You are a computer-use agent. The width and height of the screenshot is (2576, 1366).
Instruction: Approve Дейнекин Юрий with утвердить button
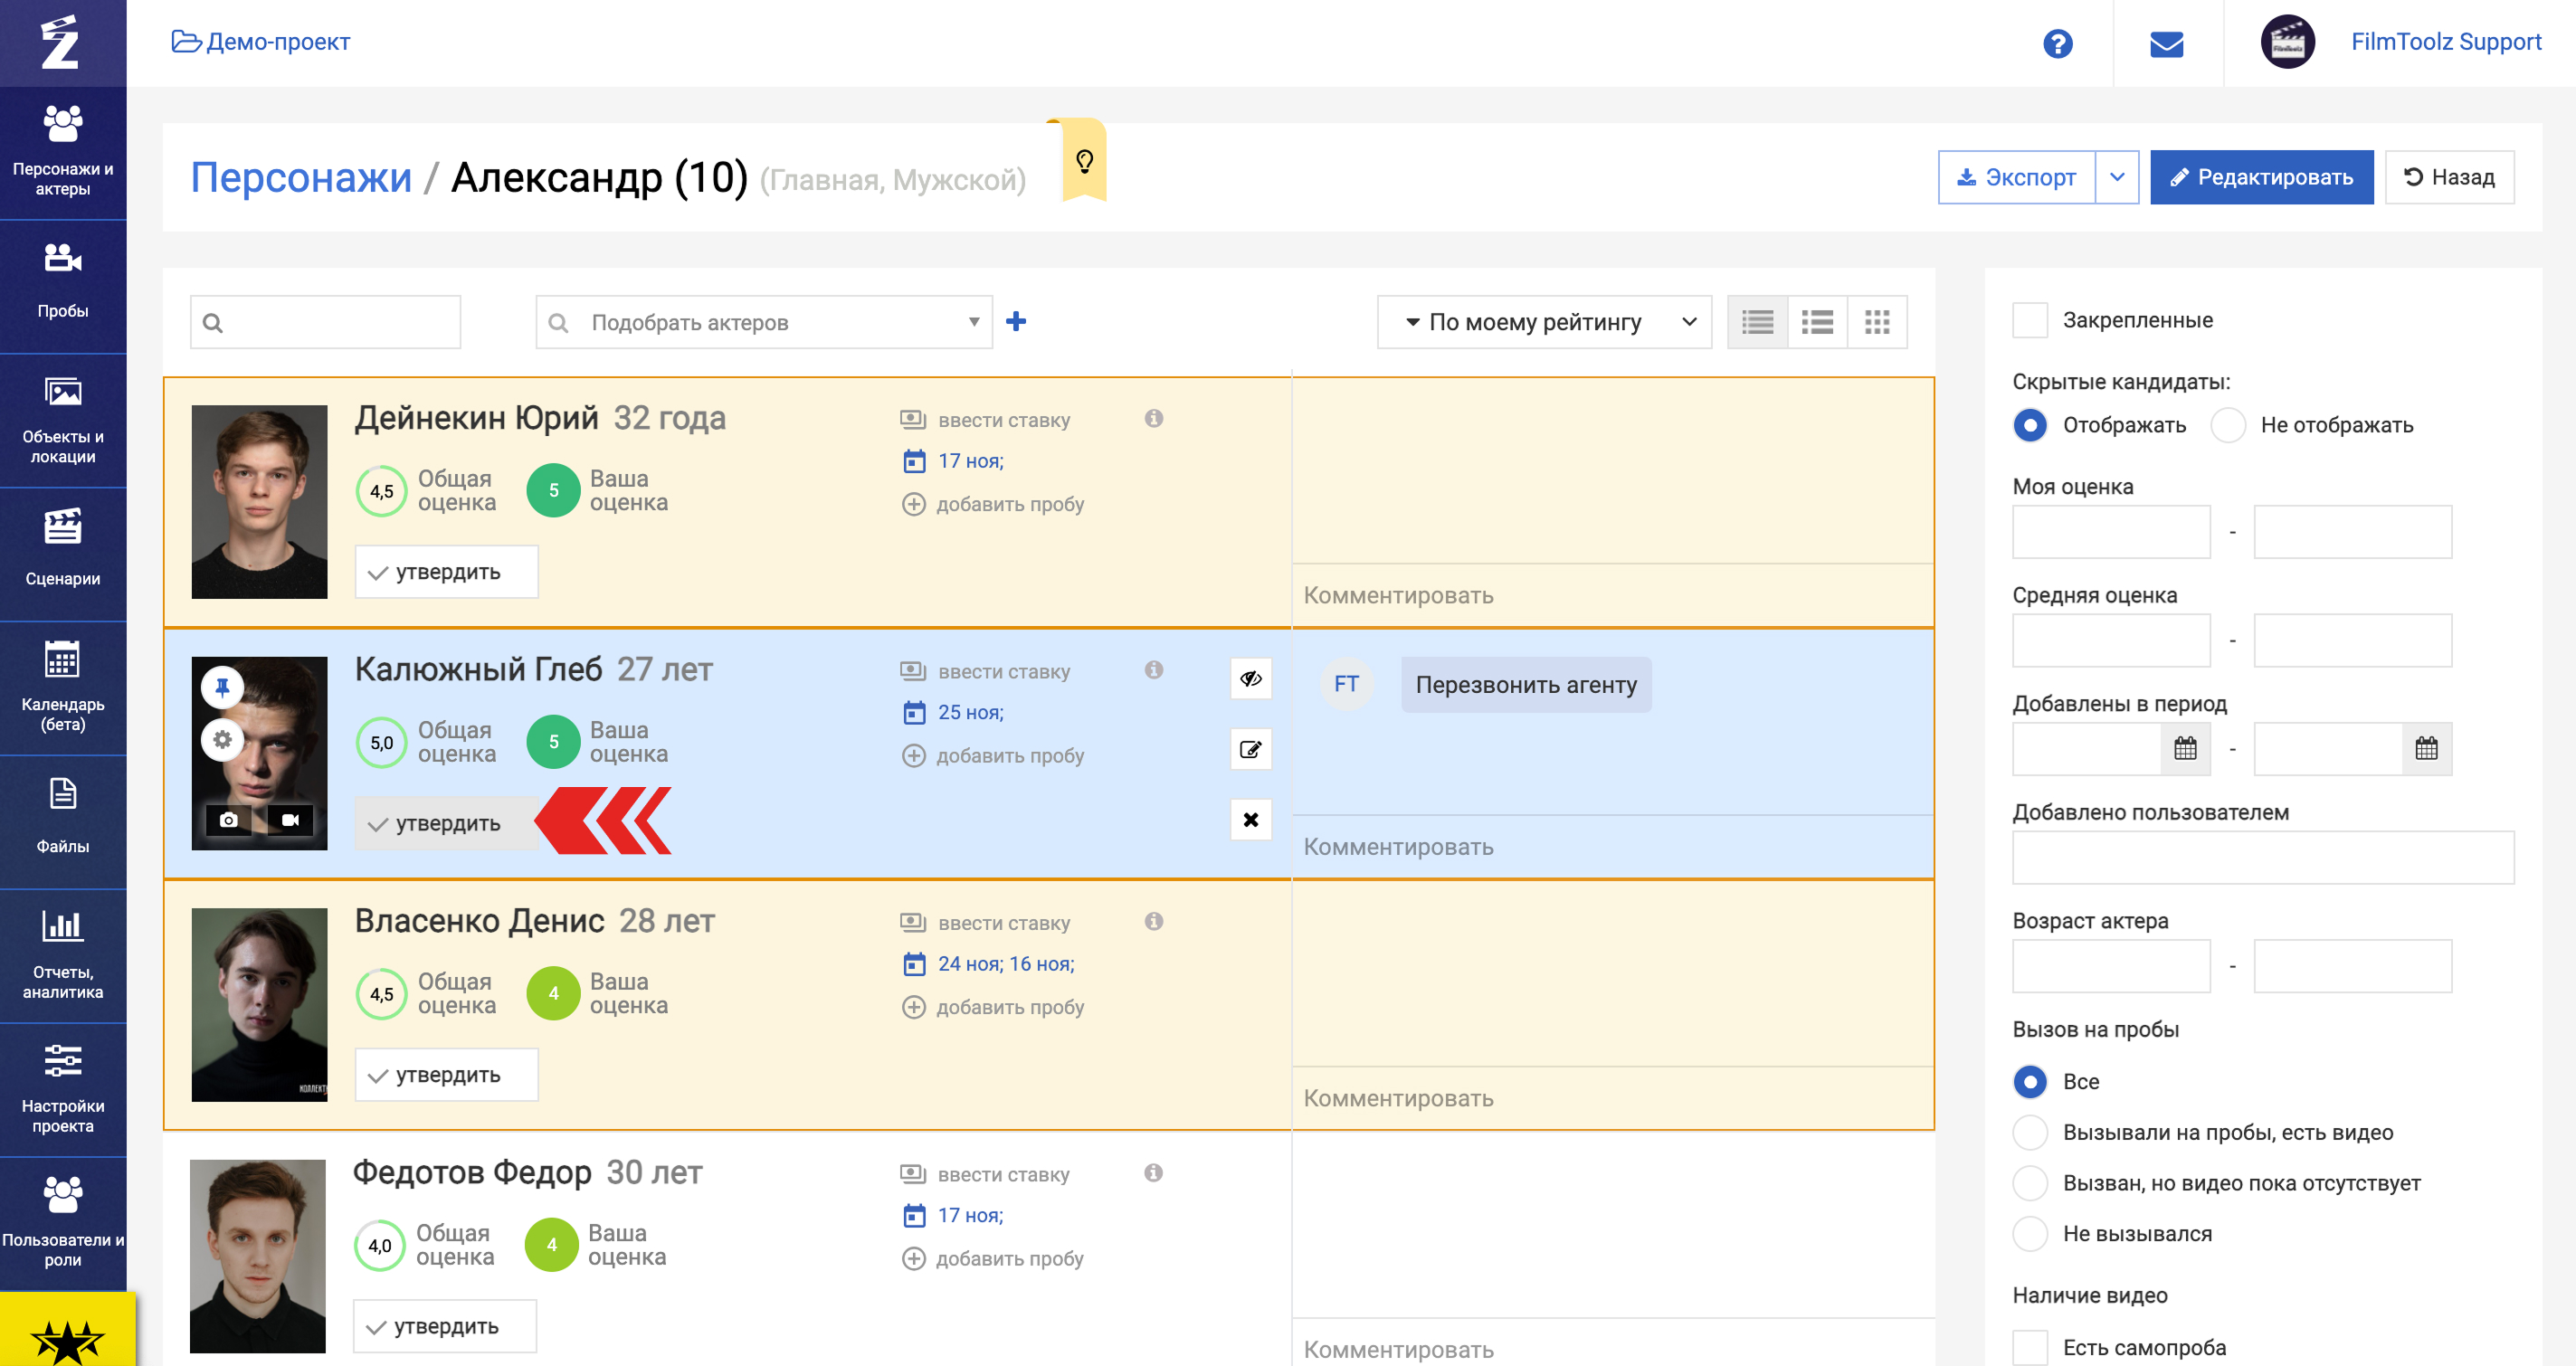click(x=446, y=572)
